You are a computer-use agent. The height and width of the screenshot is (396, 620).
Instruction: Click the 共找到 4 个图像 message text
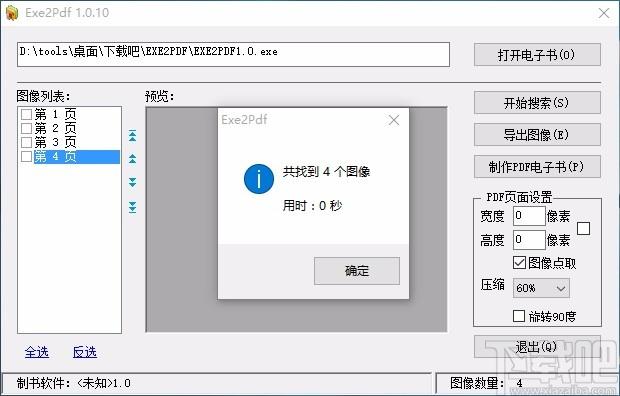pos(326,171)
